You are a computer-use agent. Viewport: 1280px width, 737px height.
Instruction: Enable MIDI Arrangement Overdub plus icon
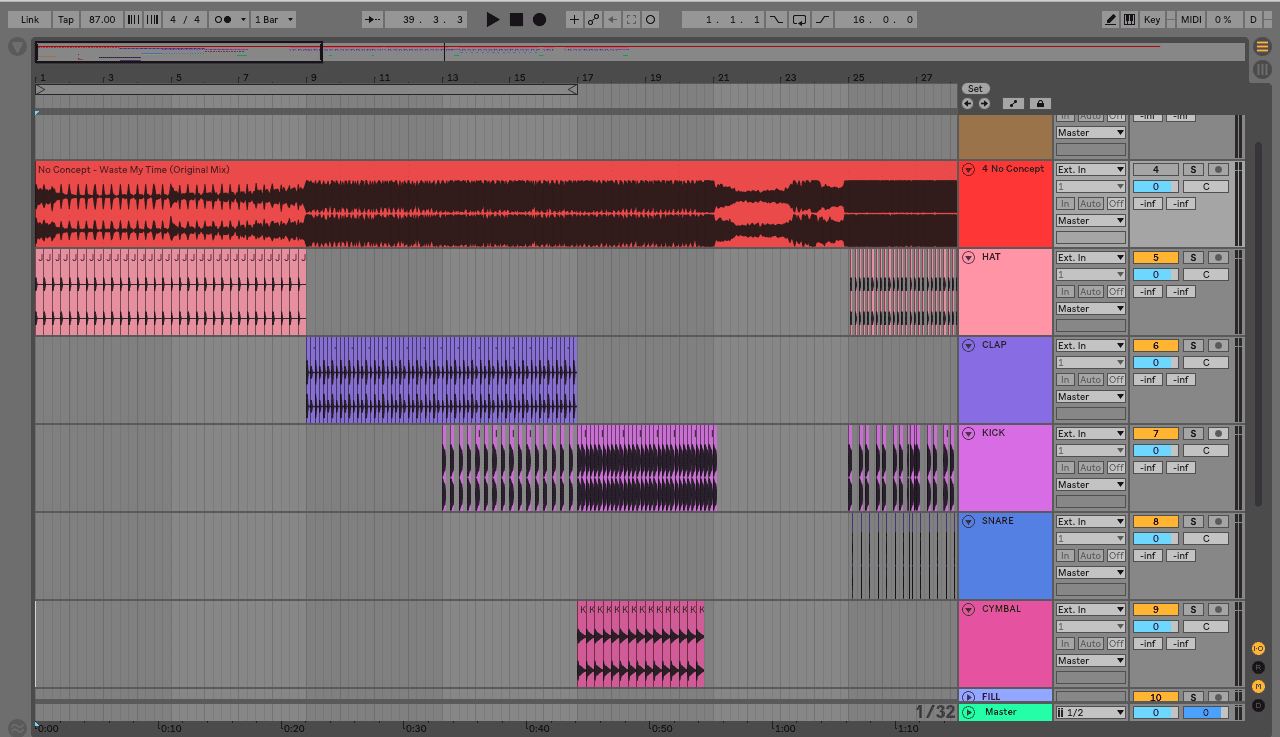point(574,19)
